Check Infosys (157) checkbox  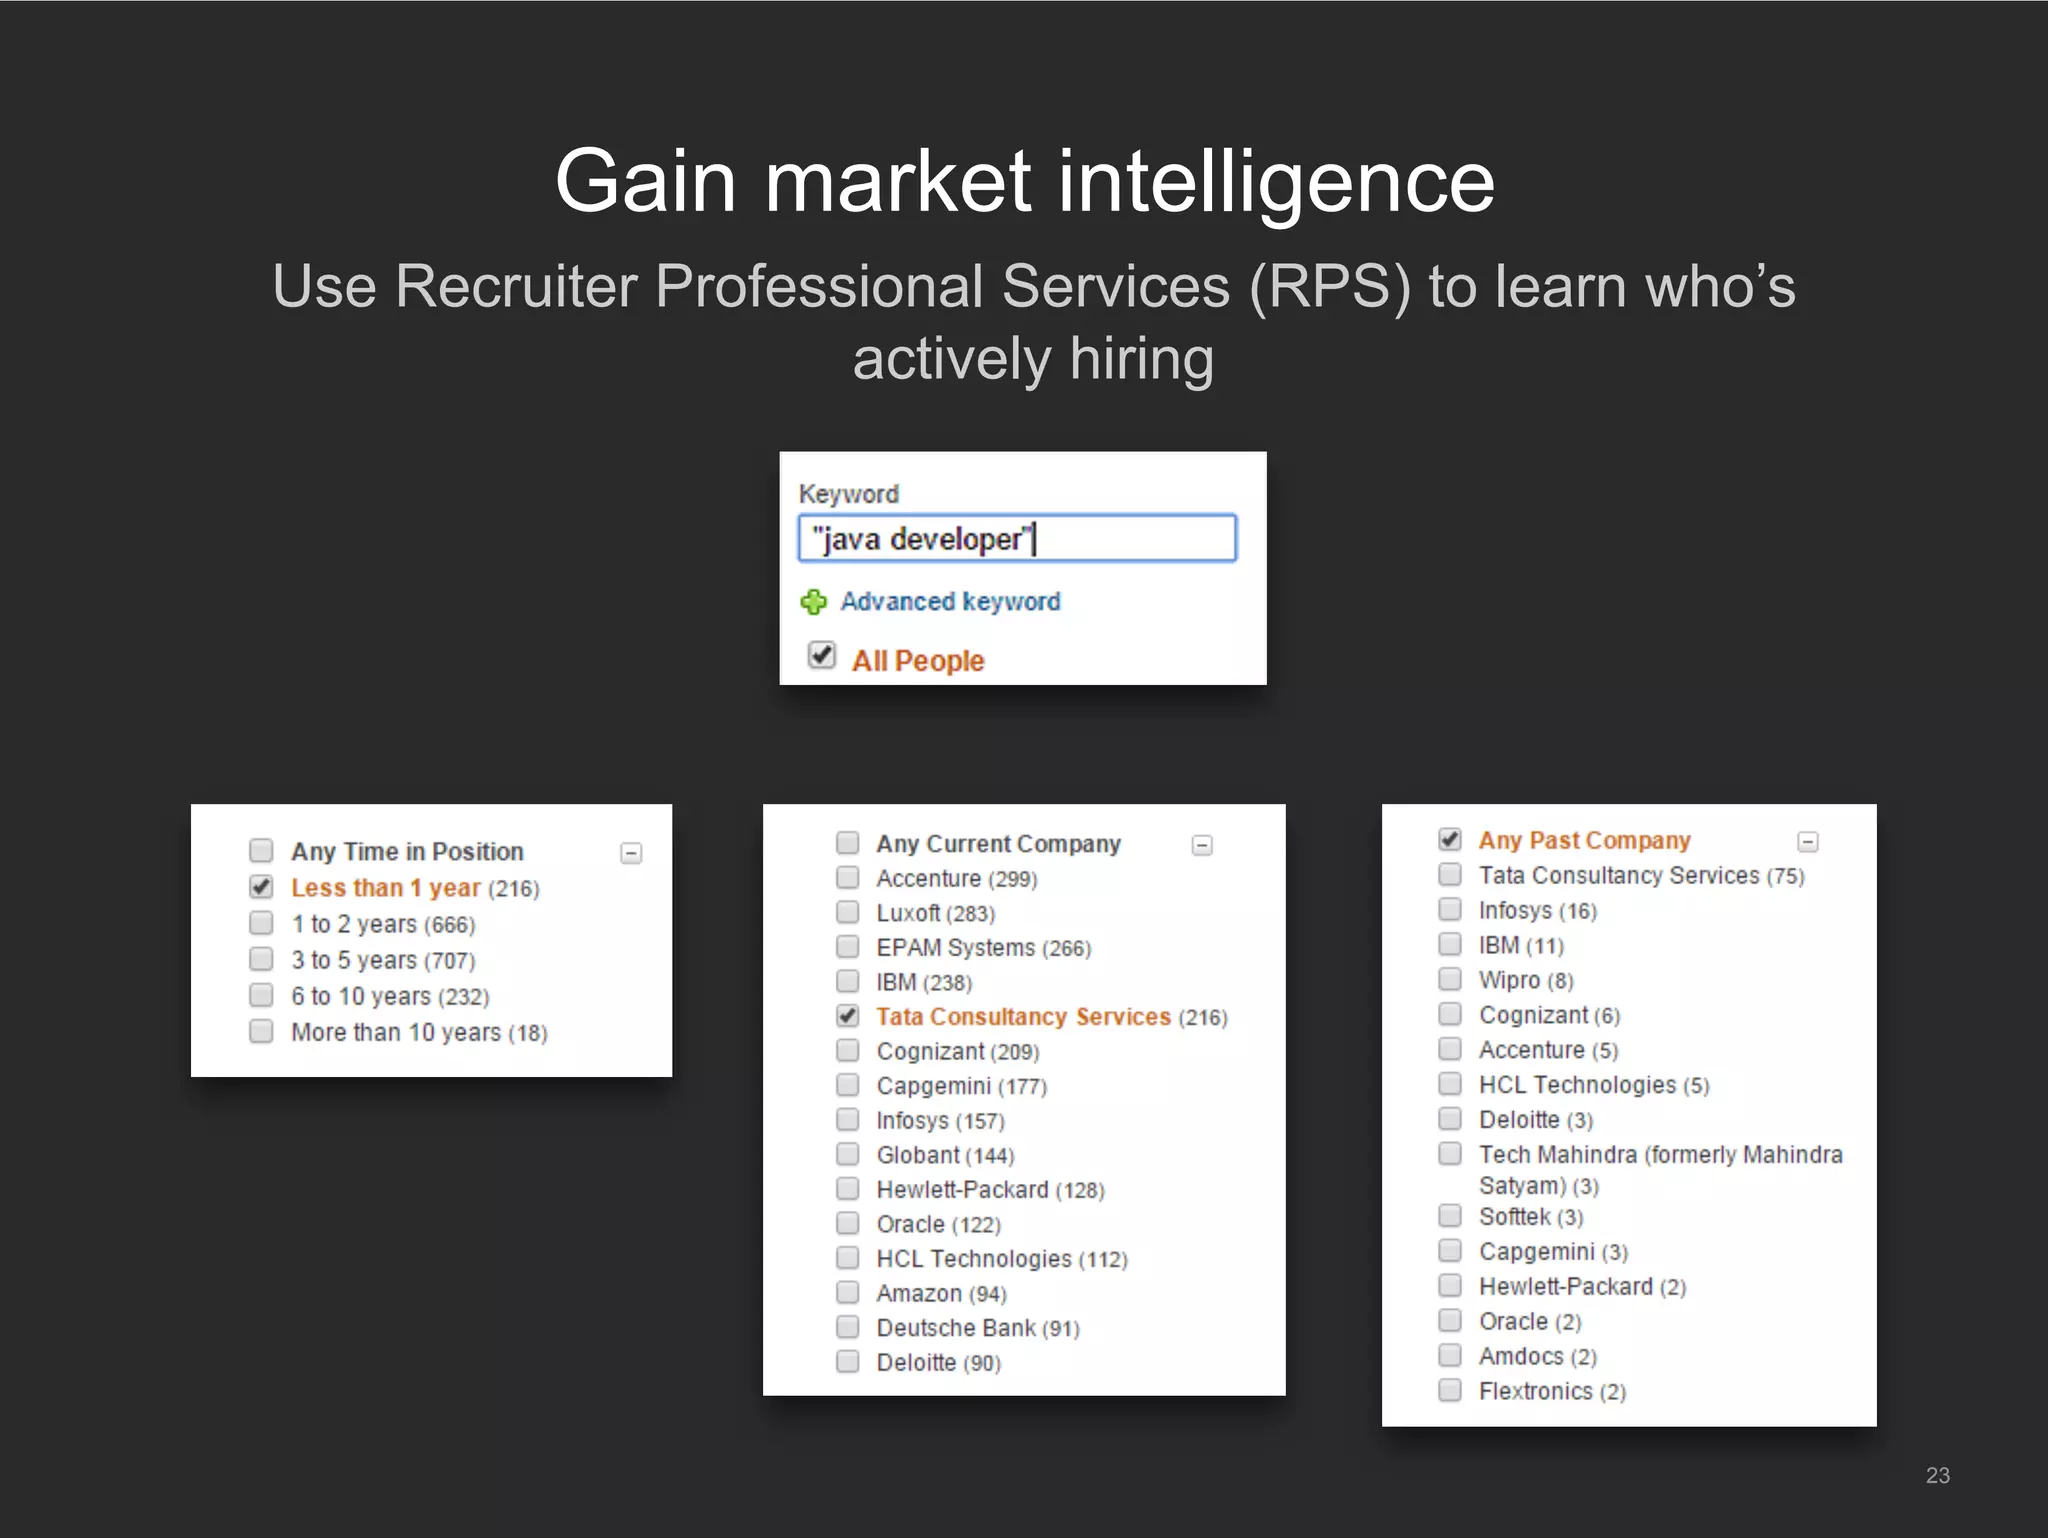(x=848, y=1119)
